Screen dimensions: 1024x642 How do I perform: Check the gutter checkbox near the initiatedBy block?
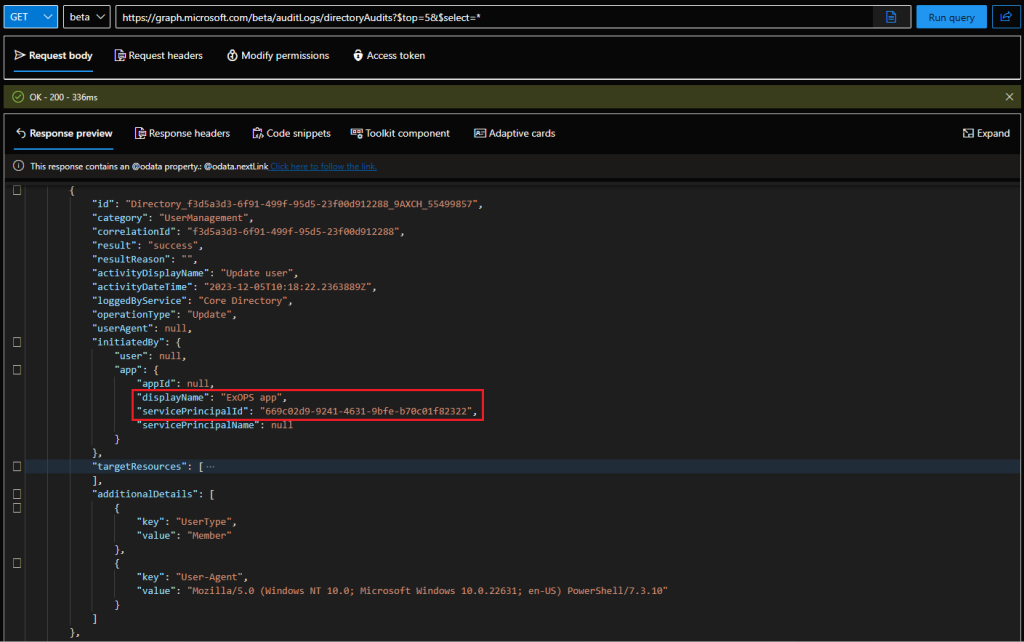tap(16, 341)
